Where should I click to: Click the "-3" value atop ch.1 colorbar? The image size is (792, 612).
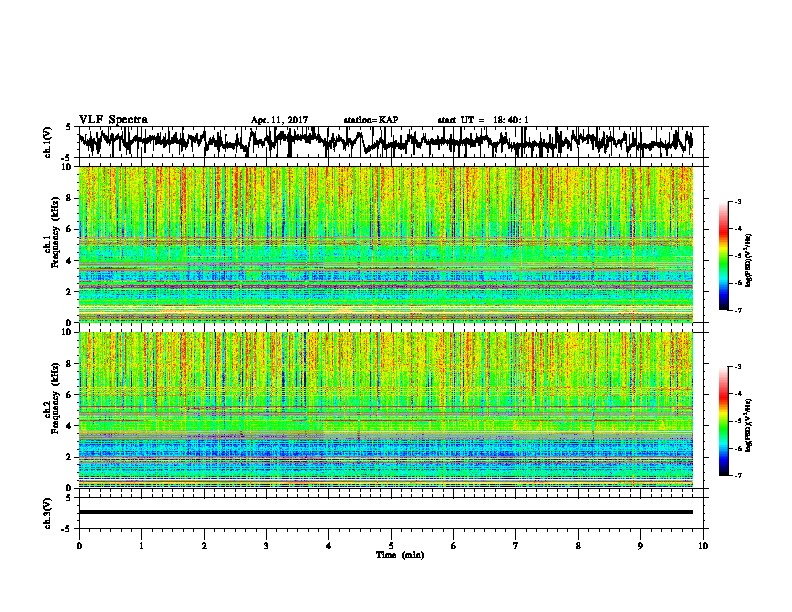pyautogui.click(x=737, y=201)
